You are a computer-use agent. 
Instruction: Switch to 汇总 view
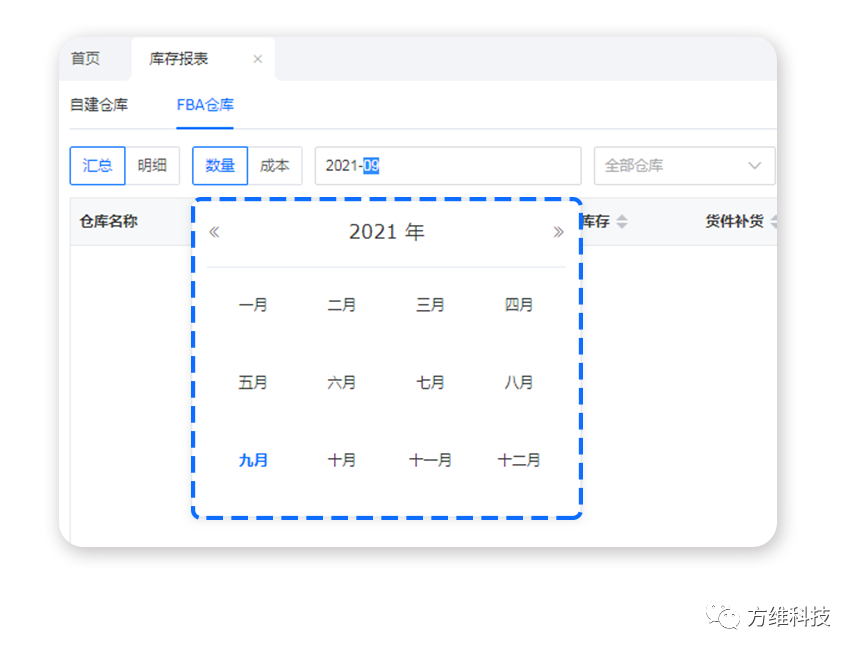pyautogui.click(x=97, y=166)
